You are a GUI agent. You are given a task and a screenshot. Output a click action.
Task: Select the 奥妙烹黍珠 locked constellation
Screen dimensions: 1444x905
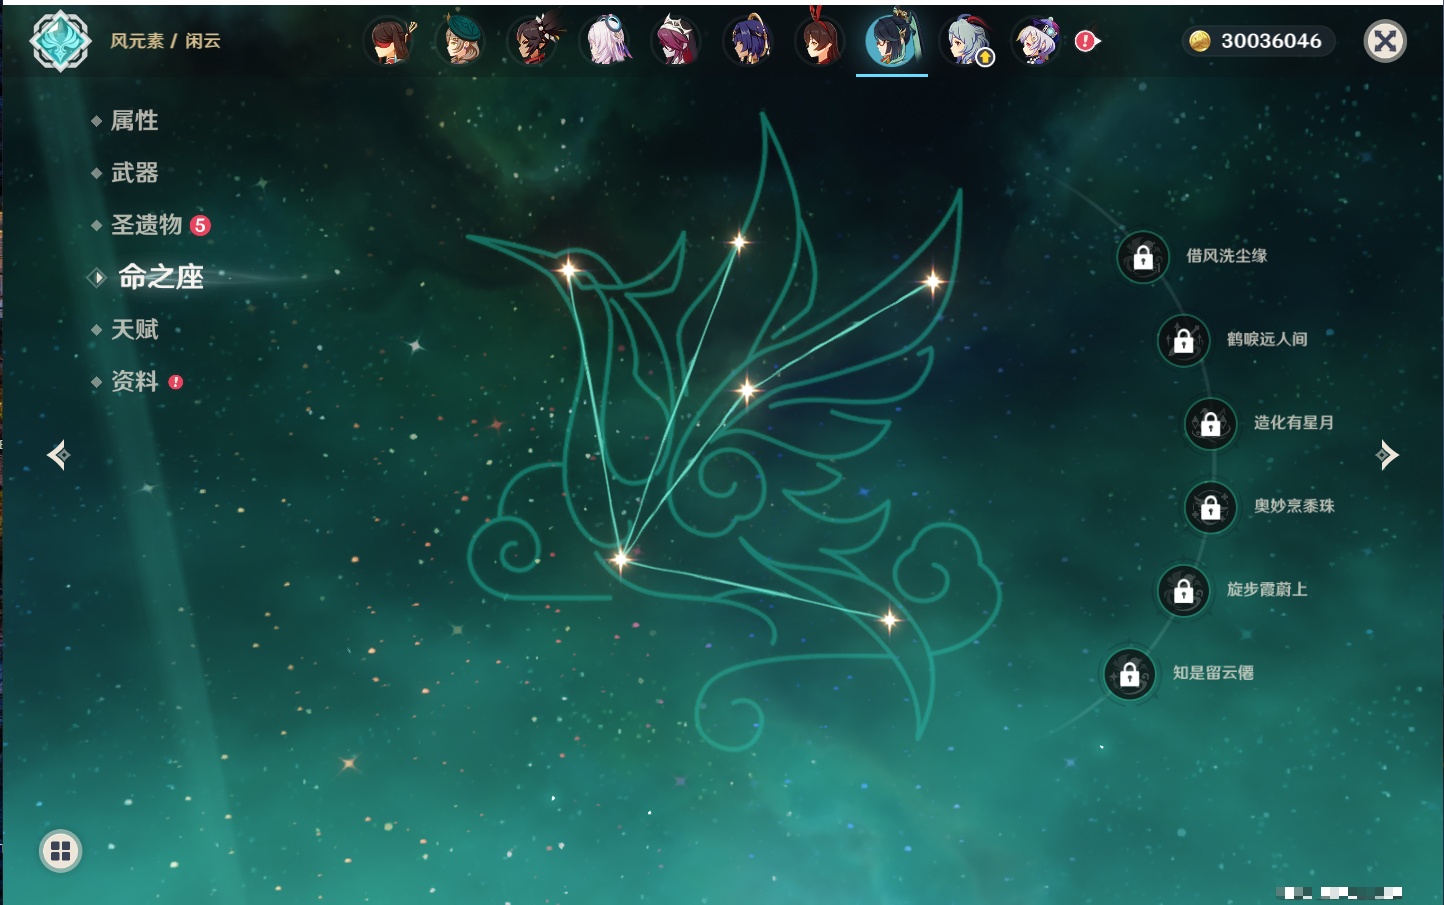click(x=1211, y=508)
